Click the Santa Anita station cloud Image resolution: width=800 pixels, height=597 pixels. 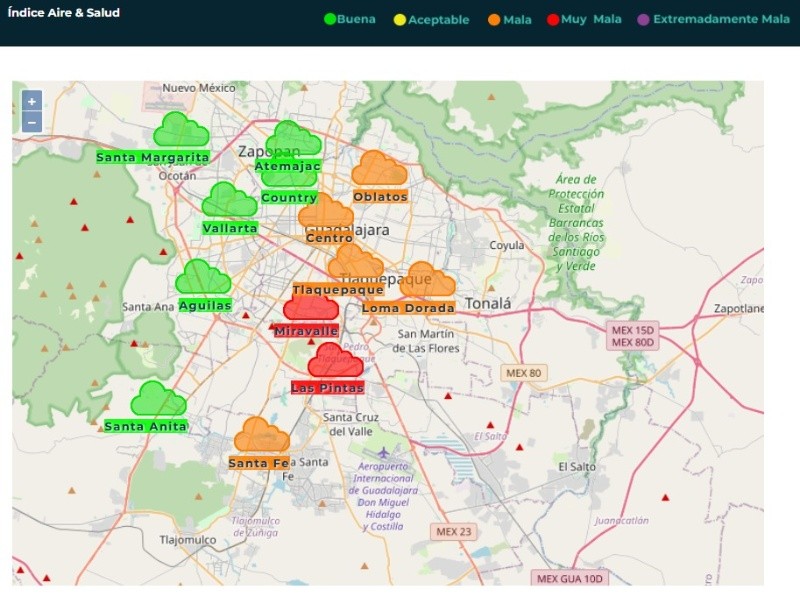click(x=158, y=399)
